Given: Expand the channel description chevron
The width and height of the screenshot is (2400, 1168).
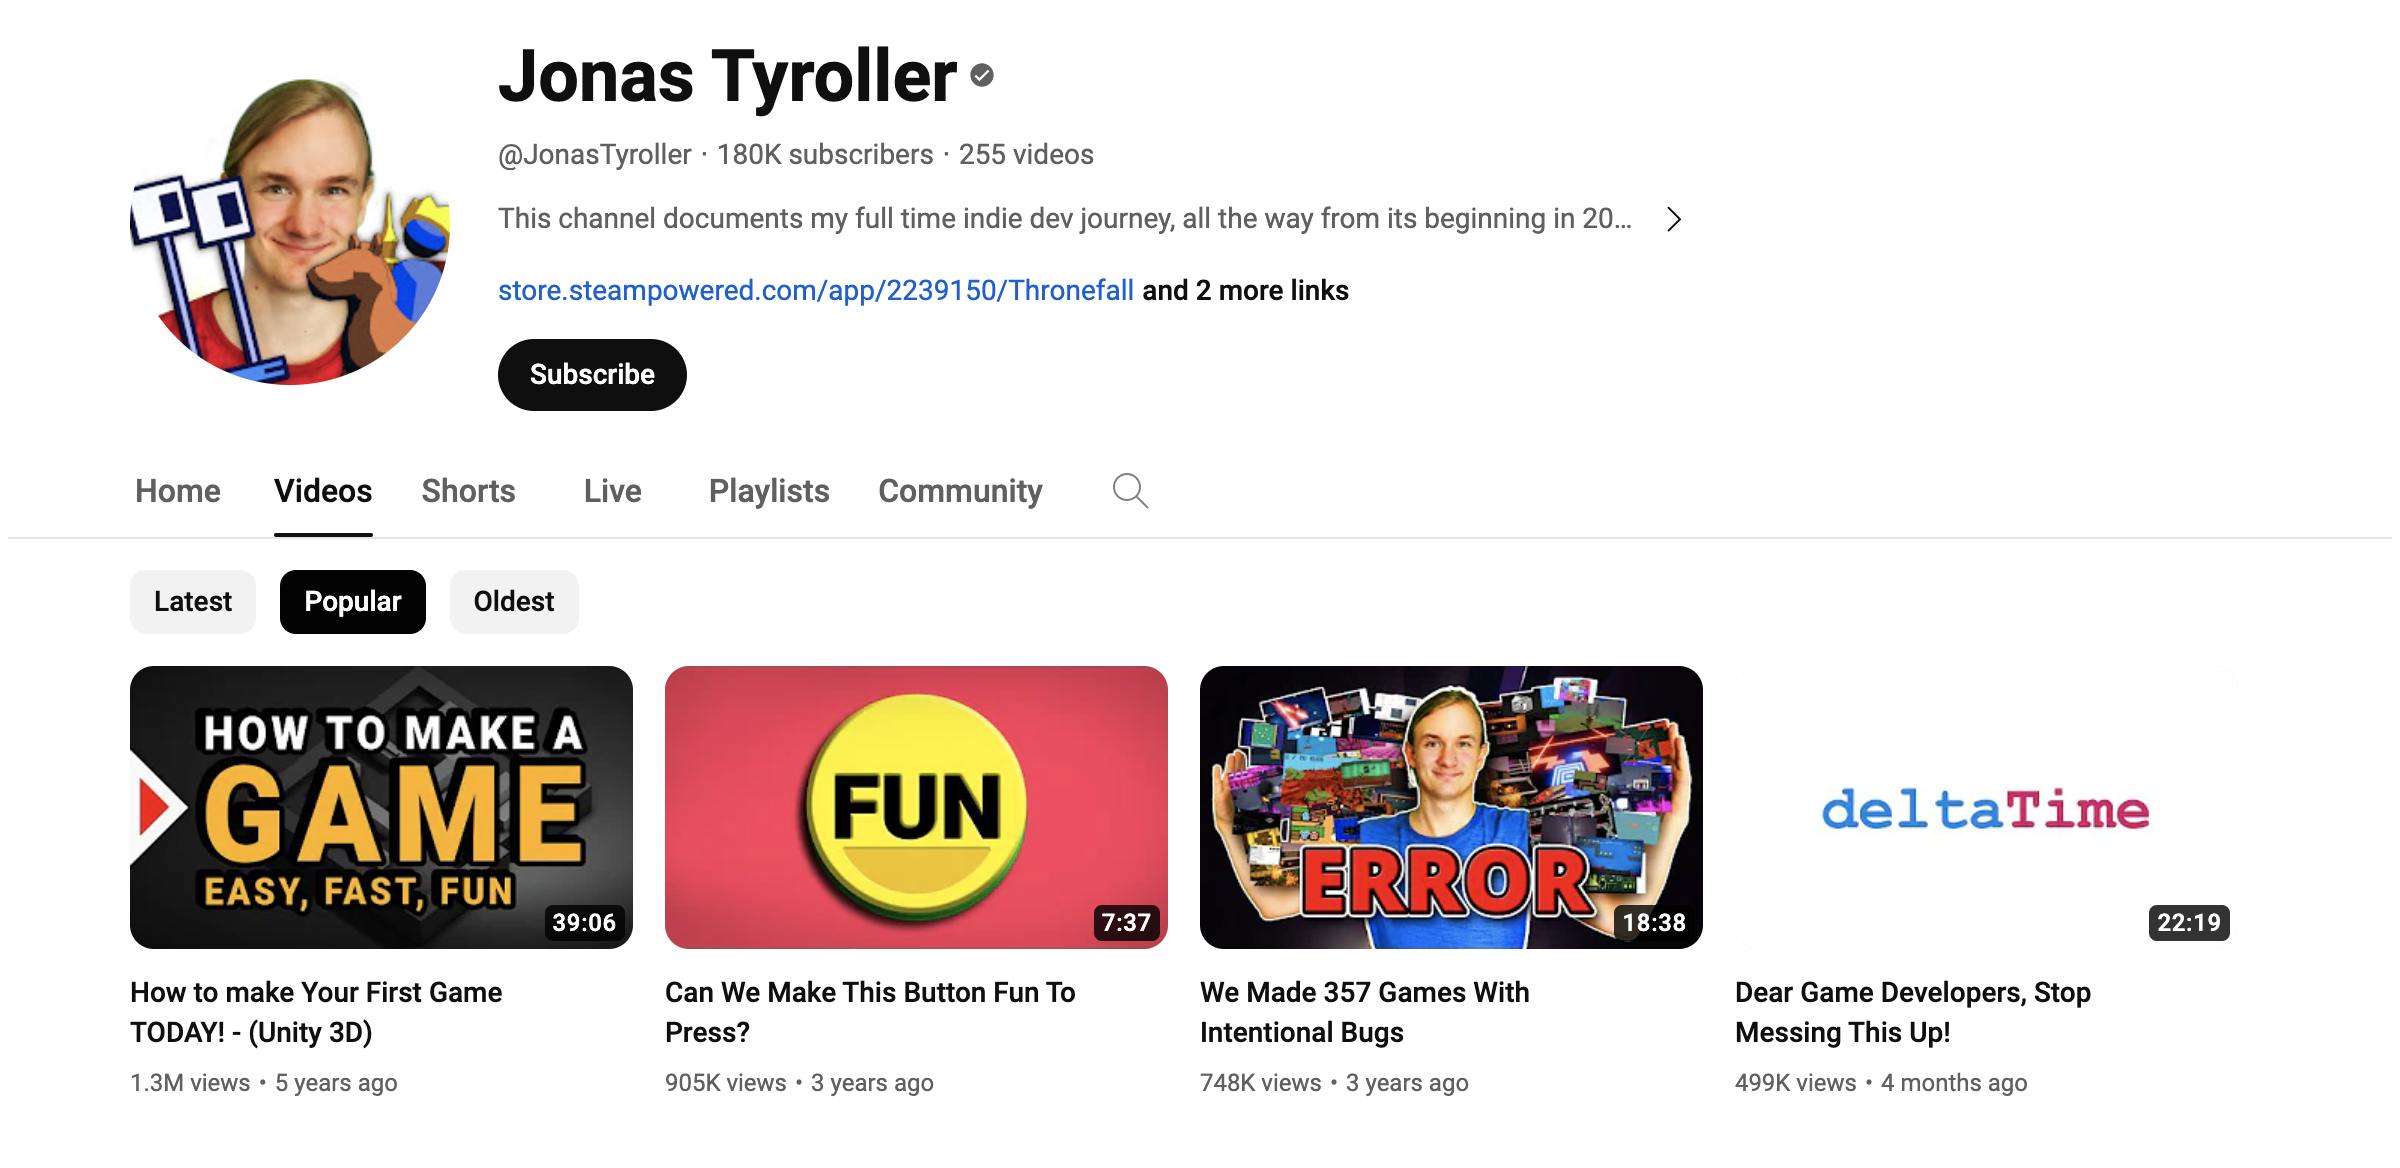Looking at the screenshot, I should click(x=1674, y=219).
